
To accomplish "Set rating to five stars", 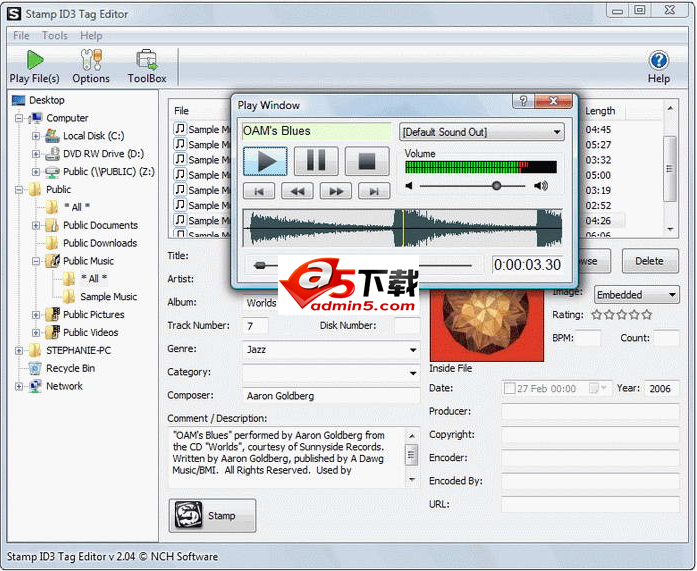I will tap(646, 315).
